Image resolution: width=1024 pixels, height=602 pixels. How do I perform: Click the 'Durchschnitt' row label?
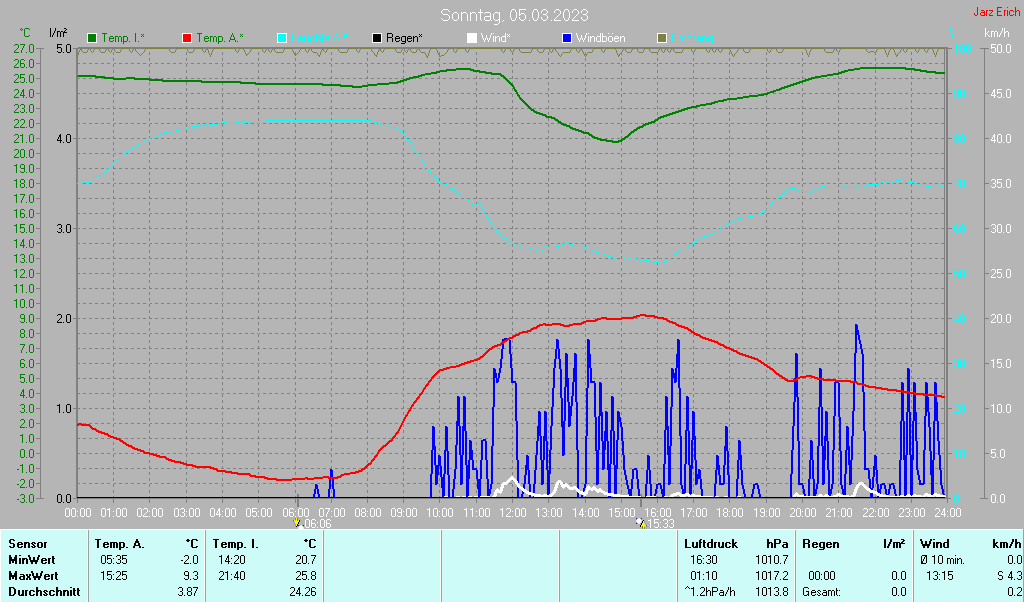click(x=44, y=592)
